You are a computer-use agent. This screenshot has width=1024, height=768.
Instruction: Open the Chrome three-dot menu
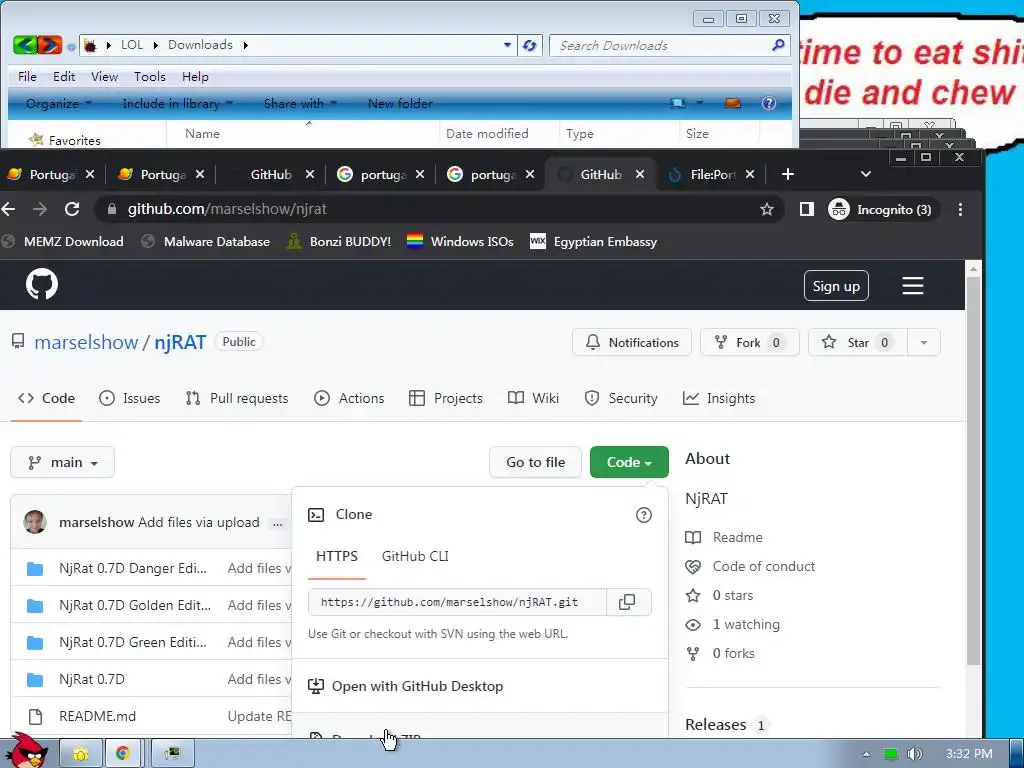click(x=960, y=210)
